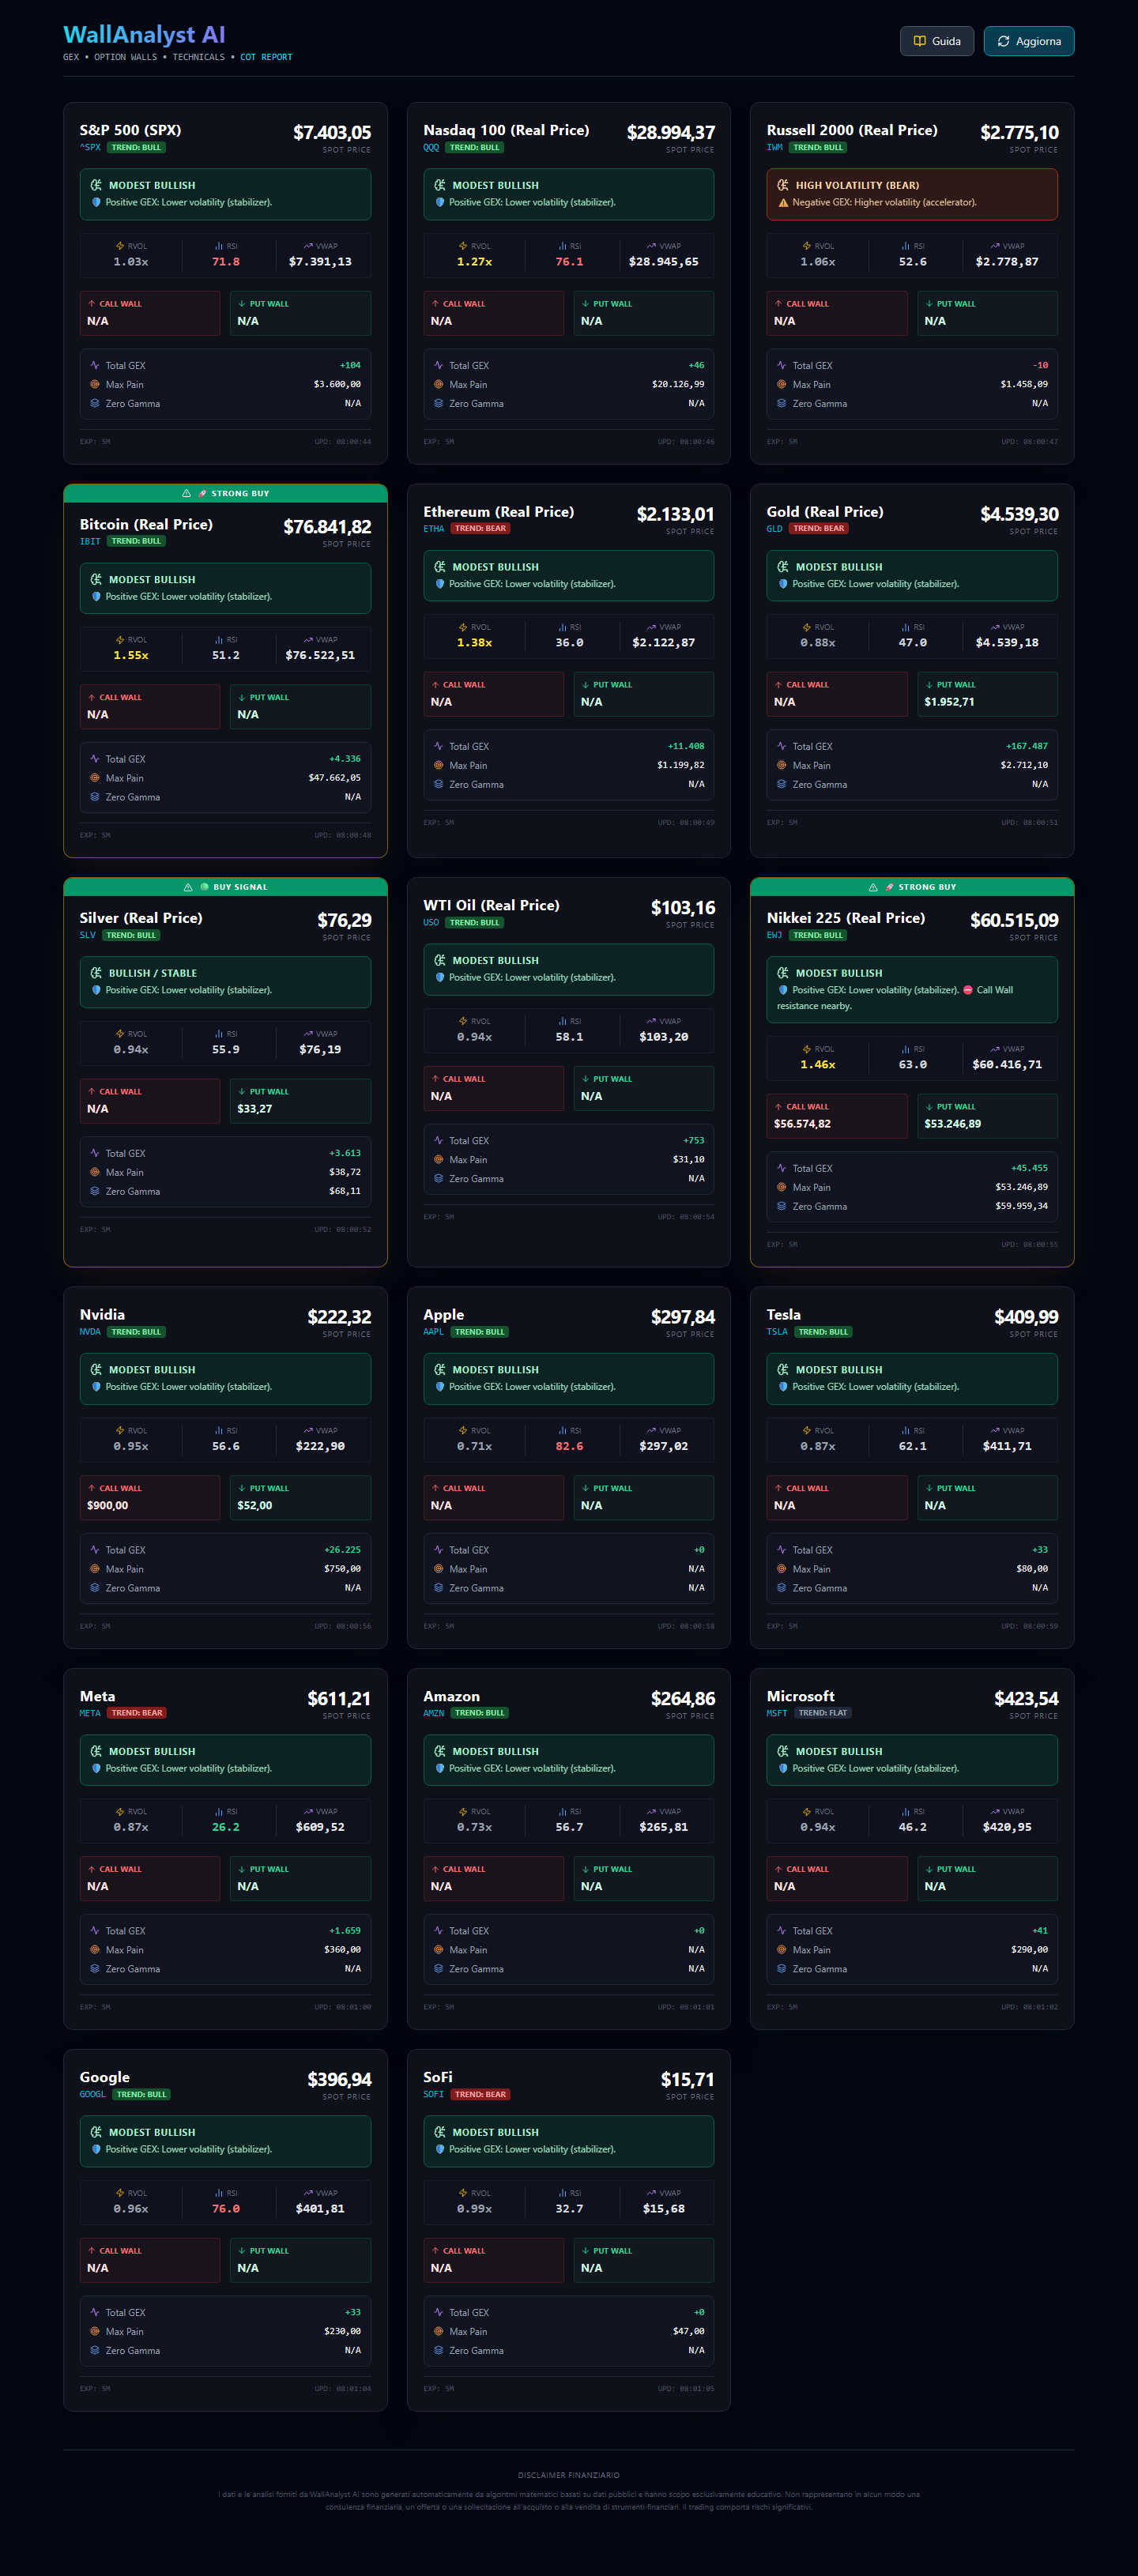Click the RSI bar icon in Nasdaq 100 card
The height and width of the screenshot is (2576, 1138).
563,246
